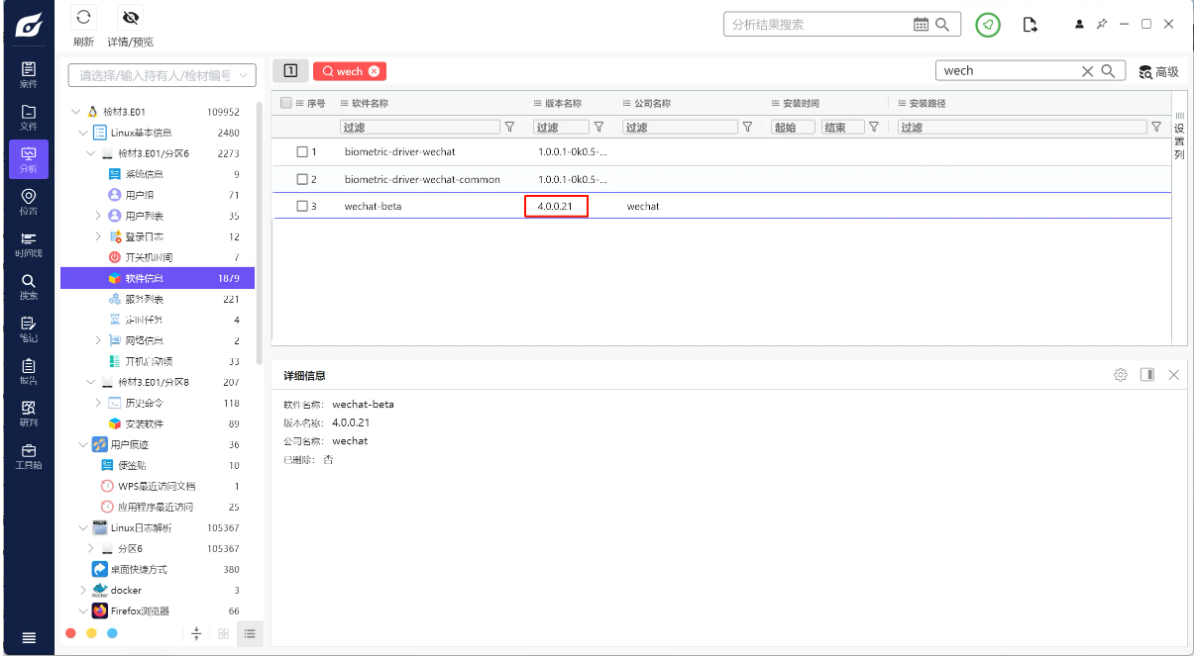This screenshot has width=1196, height=659.
Task: Expand the docker tree node
Action: [83, 590]
